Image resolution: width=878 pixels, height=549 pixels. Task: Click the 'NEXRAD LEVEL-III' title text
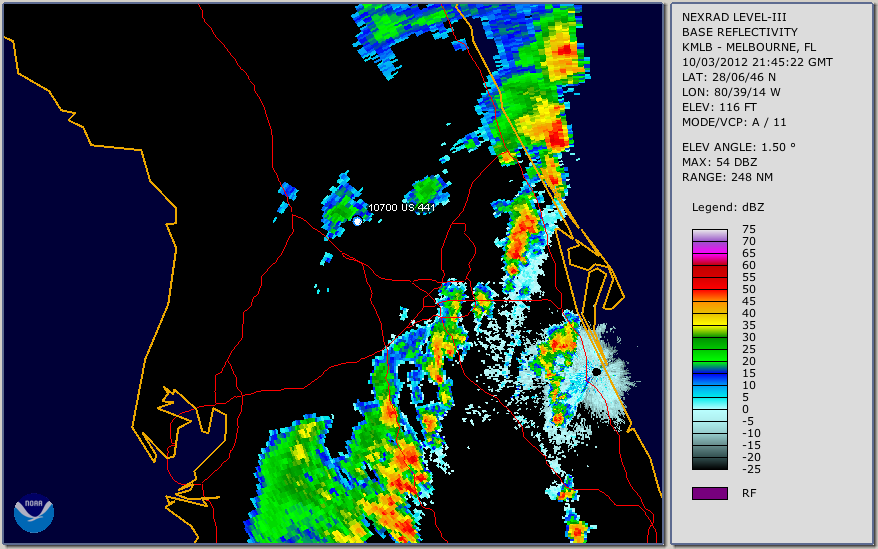click(x=734, y=17)
